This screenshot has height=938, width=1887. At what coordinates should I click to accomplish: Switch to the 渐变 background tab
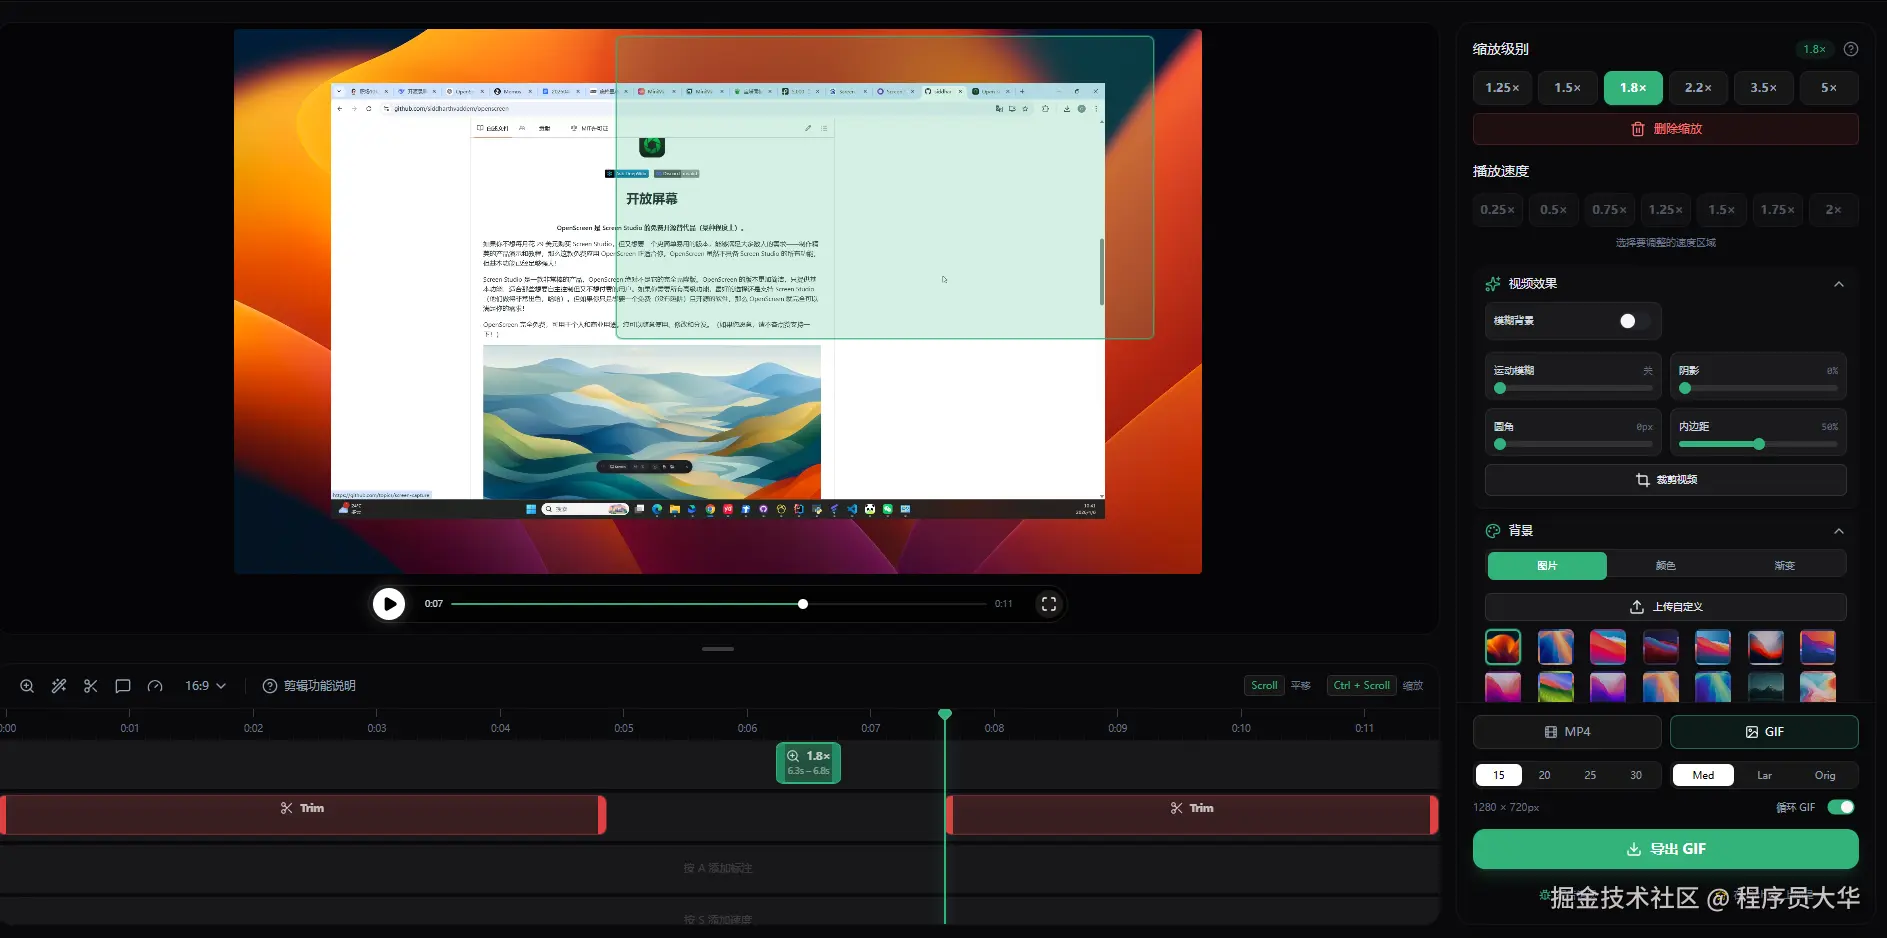(x=1785, y=566)
